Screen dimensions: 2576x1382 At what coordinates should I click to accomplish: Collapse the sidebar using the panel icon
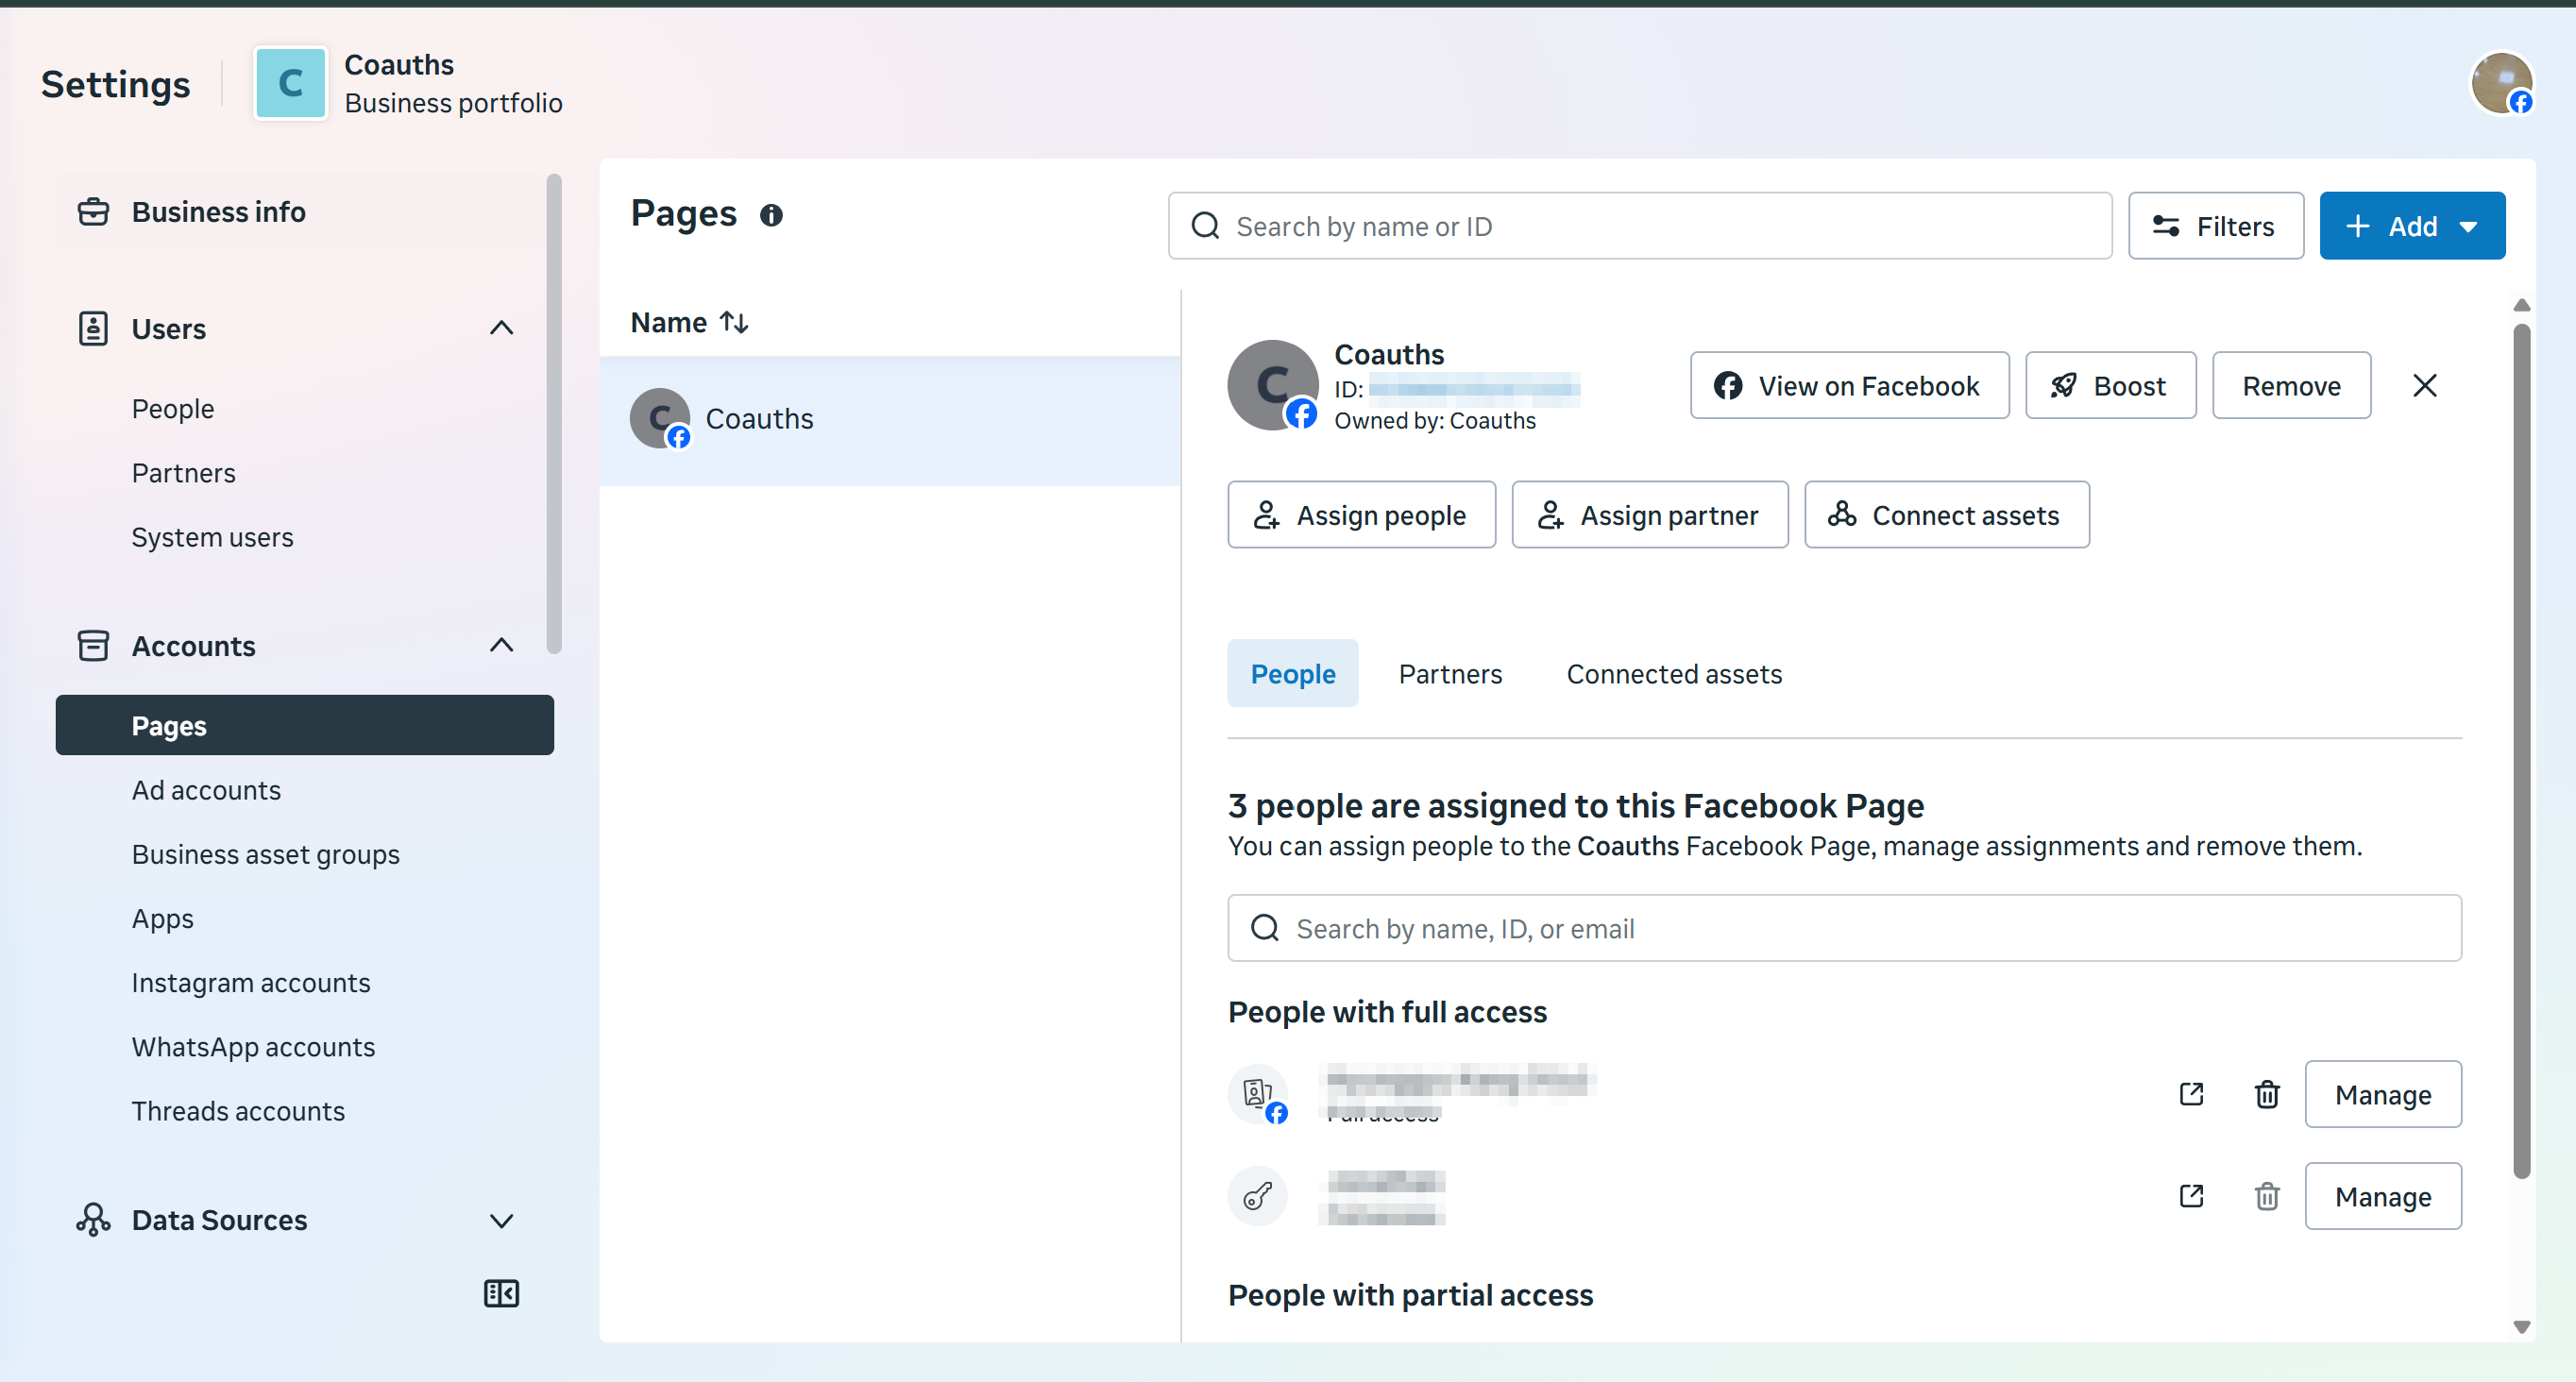(x=501, y=1293)
